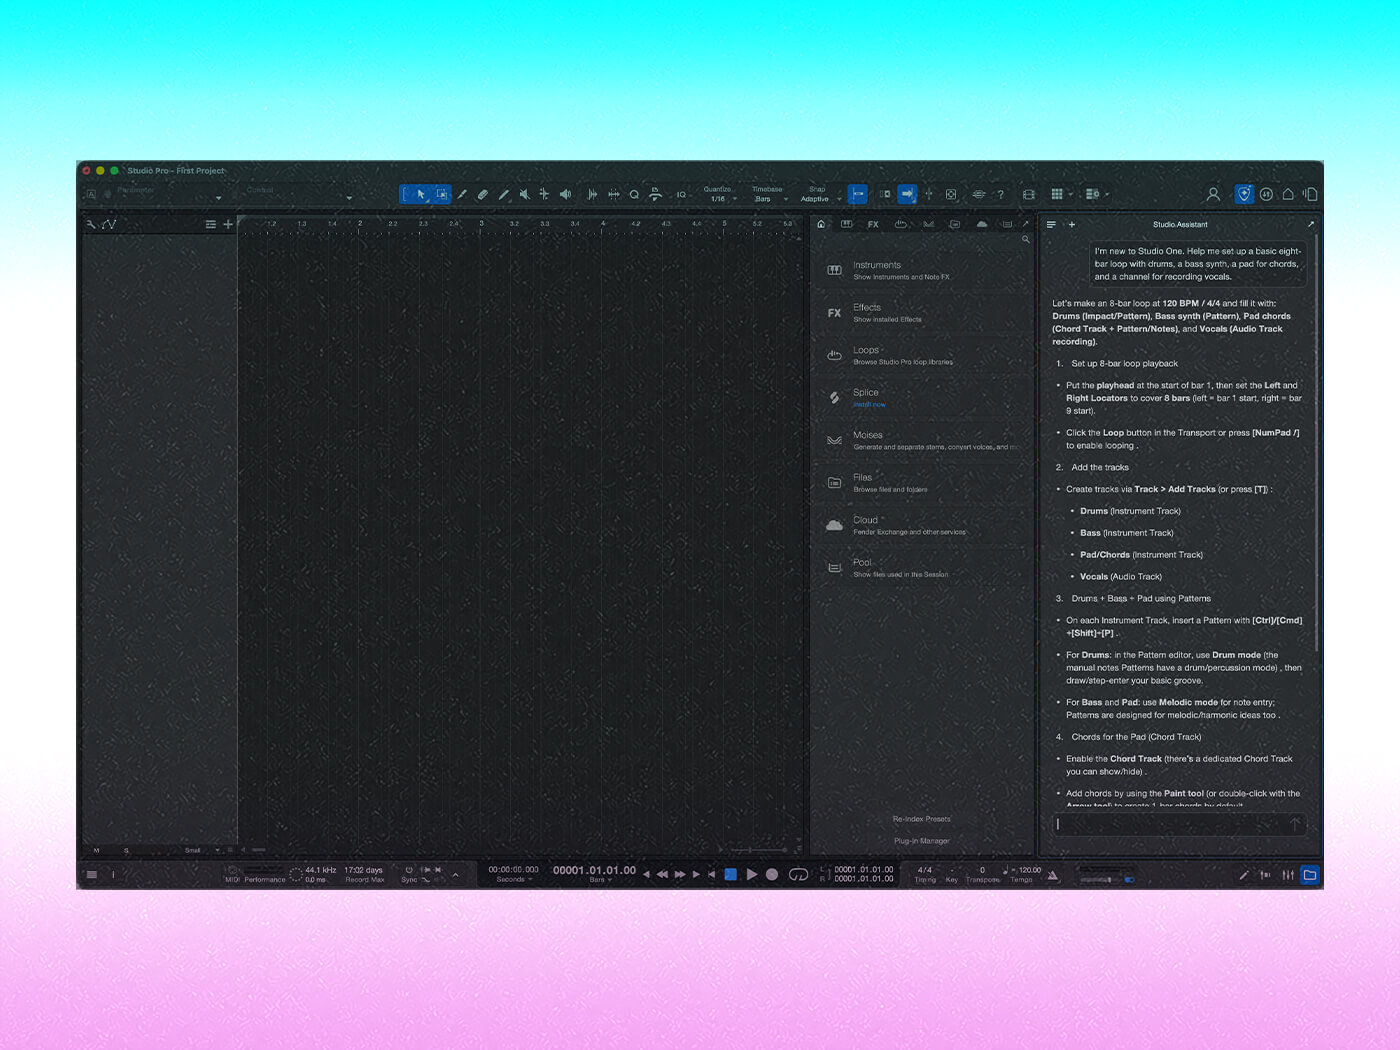This screenshot has height=1050, width=1400.
Task: Switch to the Files browser tab icon
Action: (x=954, y=224)
